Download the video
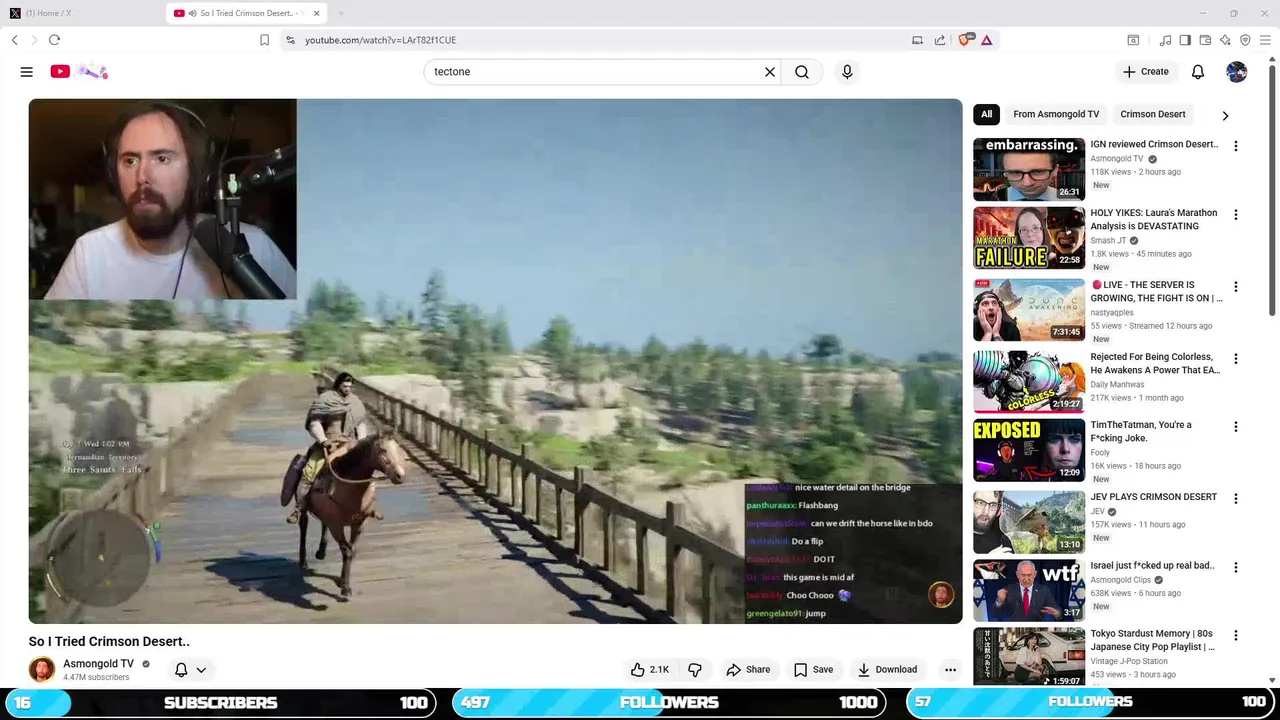Image resolution: width=1280 pixels, height=720 pixels. [887, 670]
